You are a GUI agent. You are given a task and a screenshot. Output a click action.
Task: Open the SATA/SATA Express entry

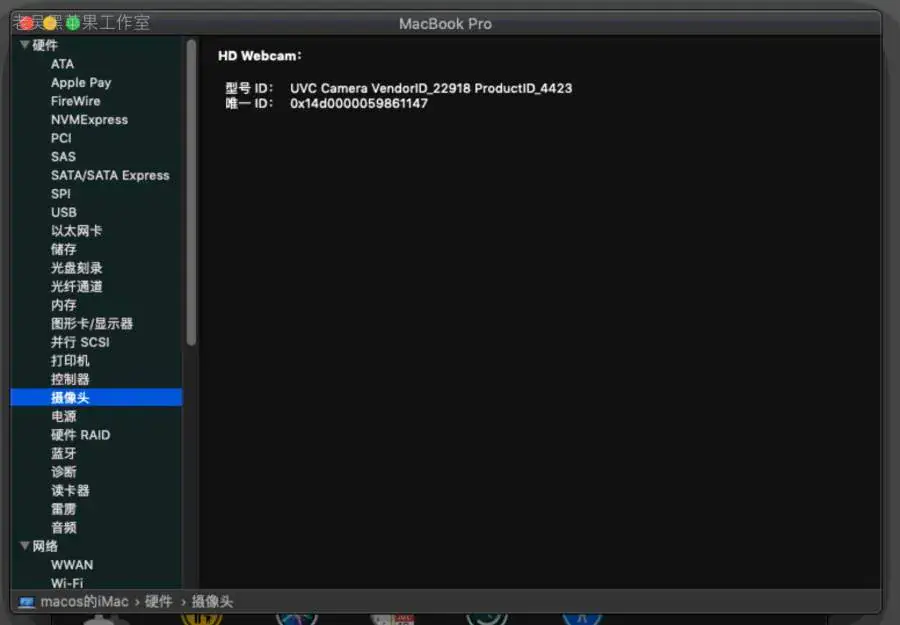[x=110, y=175]
